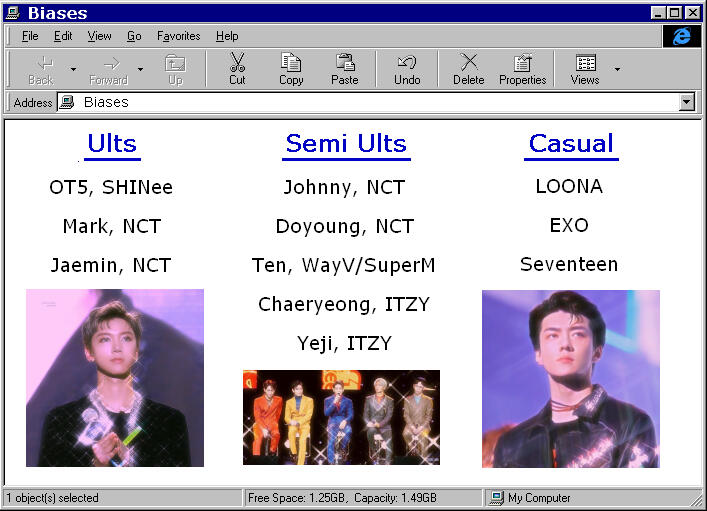Expand the Back history dropdown arrow
707x511 pixels.
(73, 69)
